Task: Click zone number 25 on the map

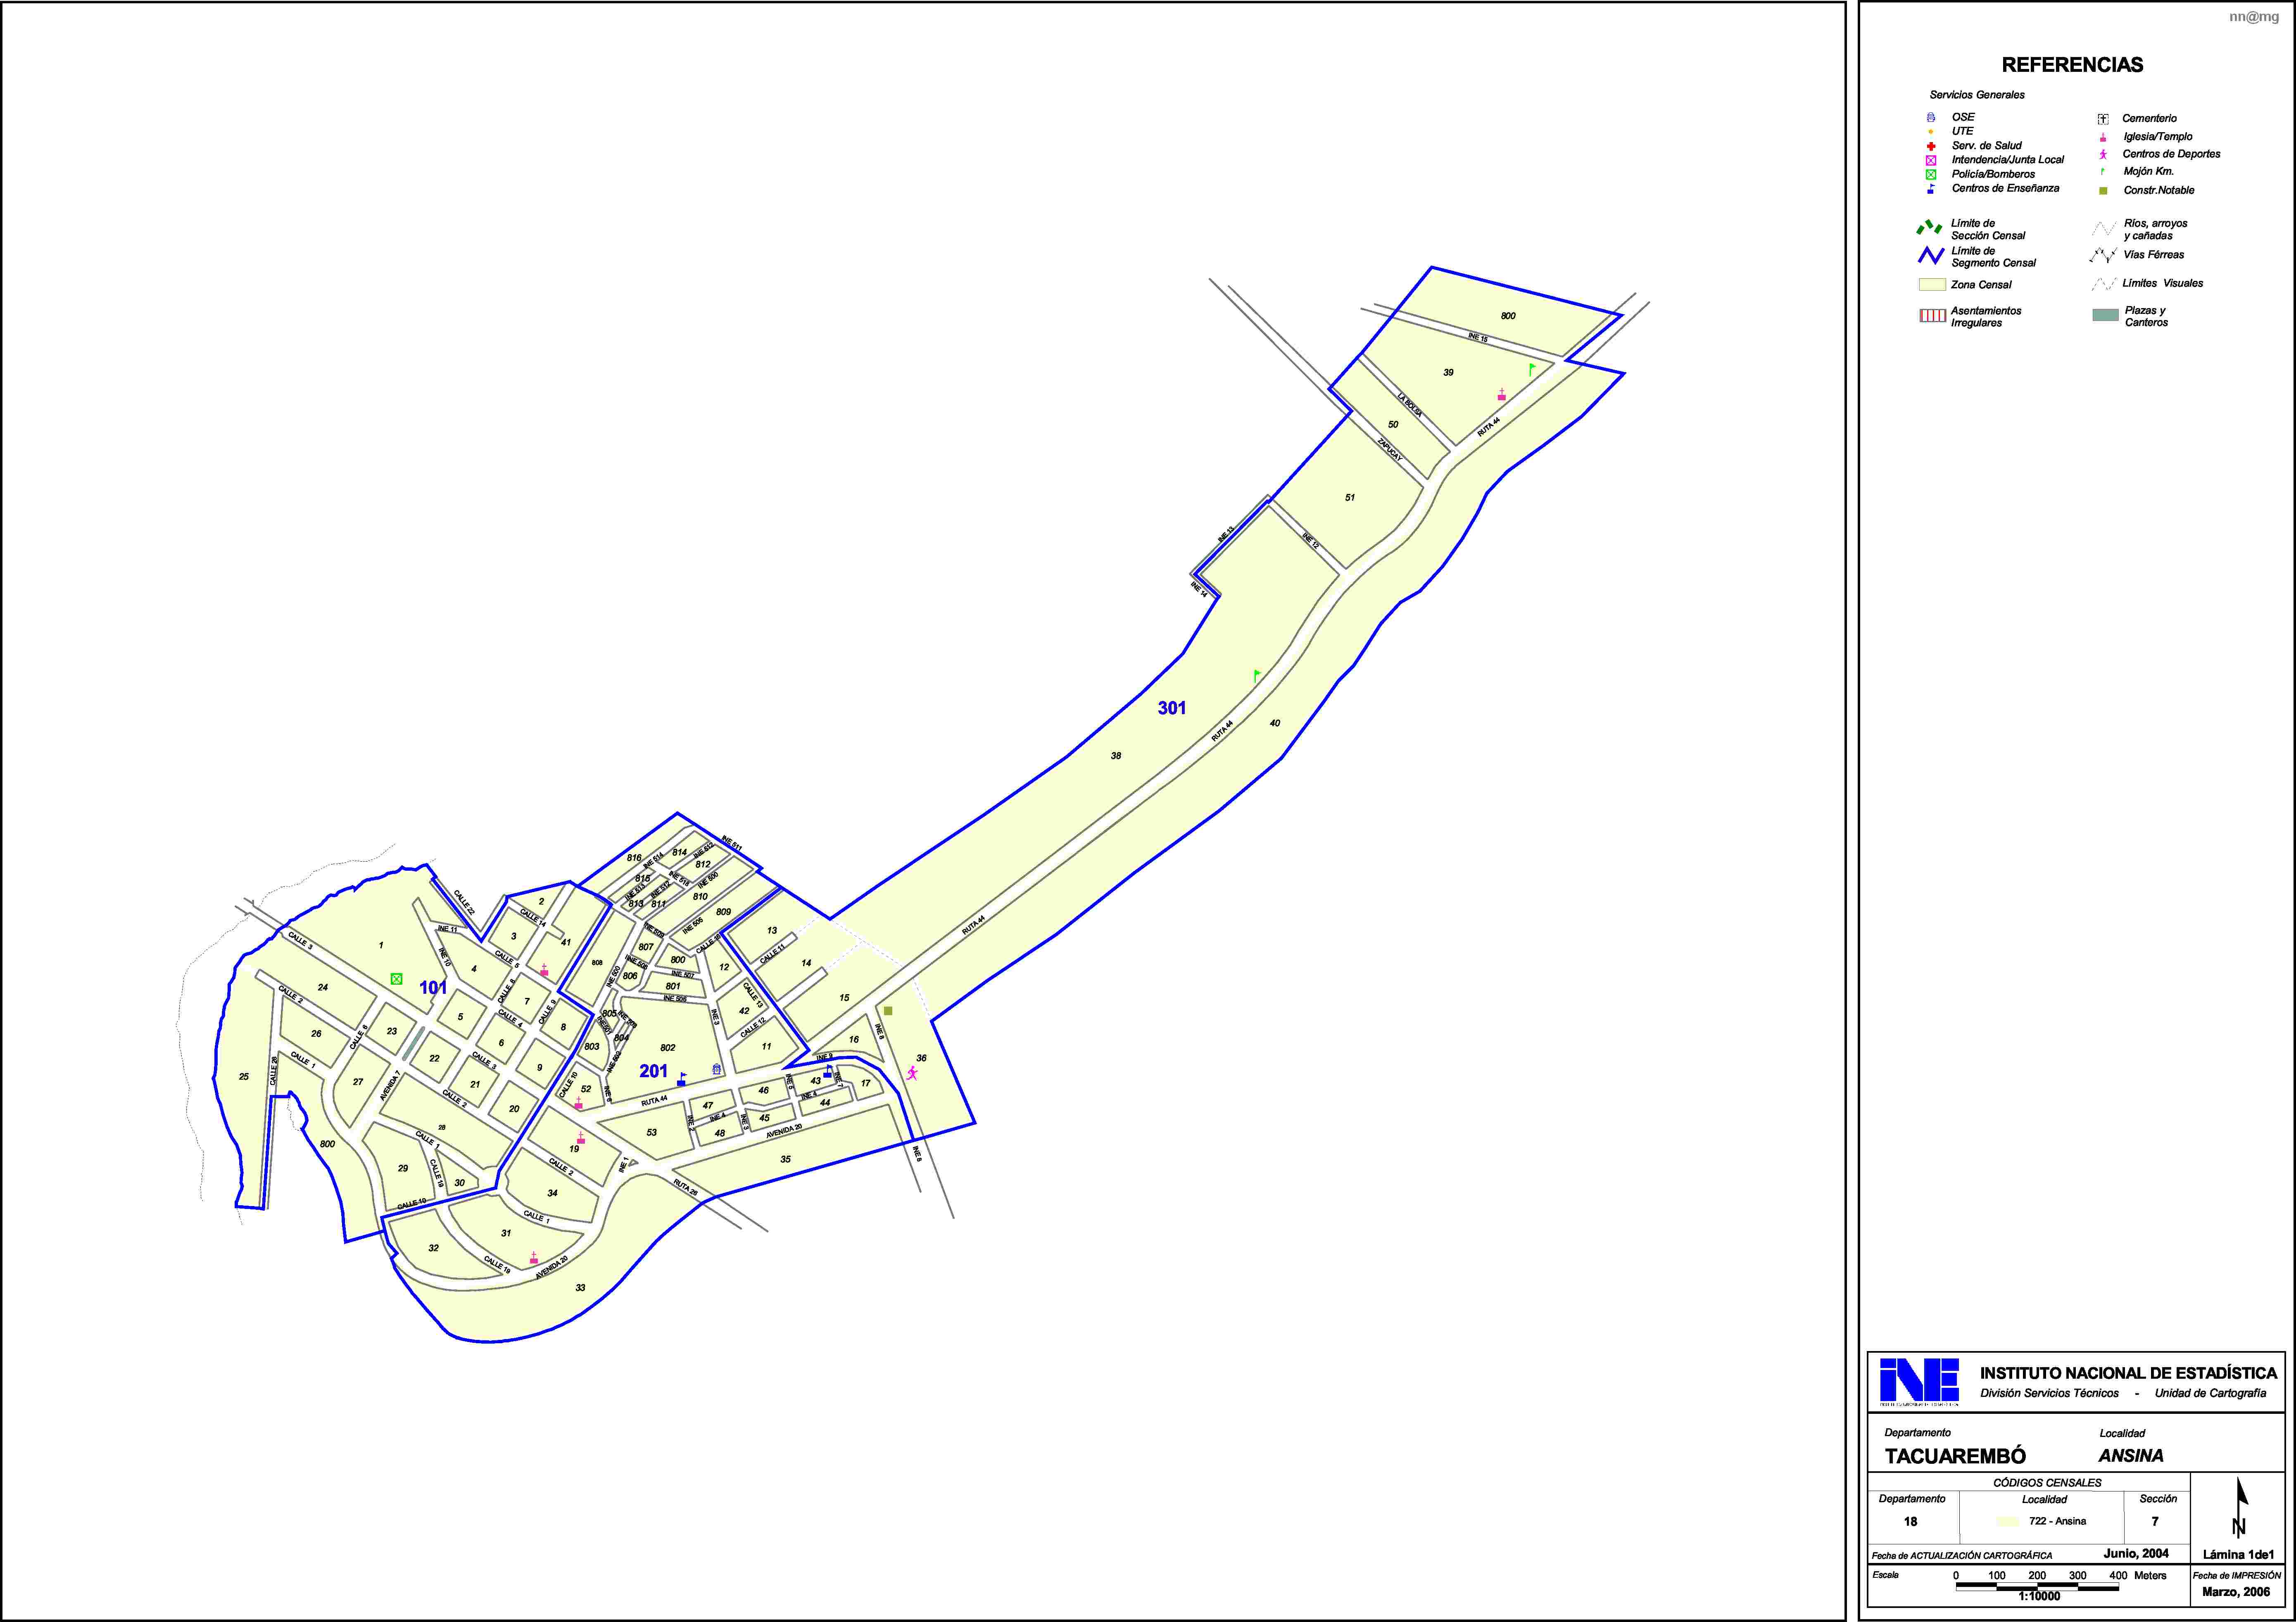Action: pos(244,1077)
